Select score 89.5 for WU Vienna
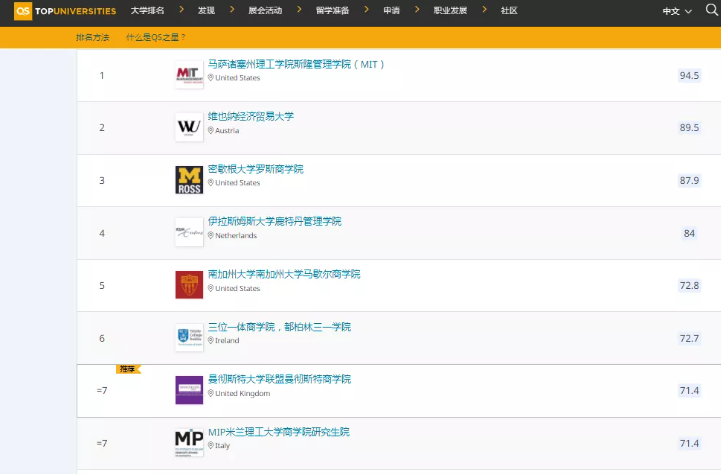Screen dimensions: 721x474 (x=689, y=127)
